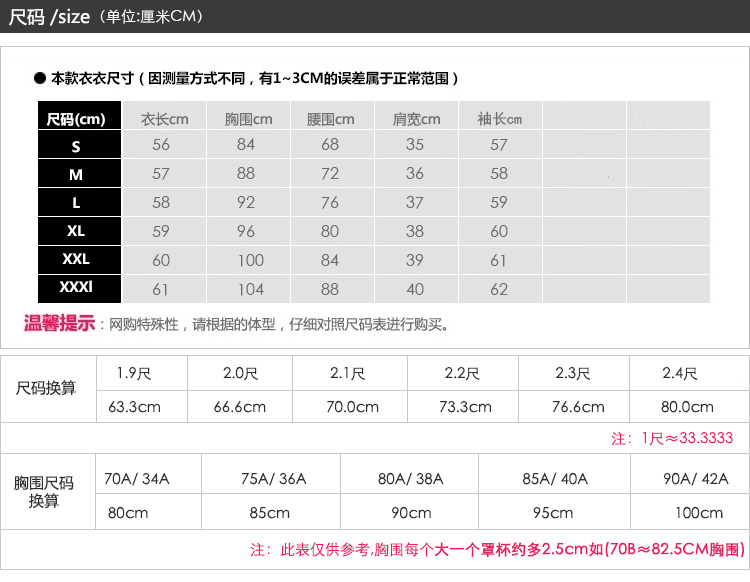
Task: Click the 85cm bust cell
Action: [x=269, y=513]
